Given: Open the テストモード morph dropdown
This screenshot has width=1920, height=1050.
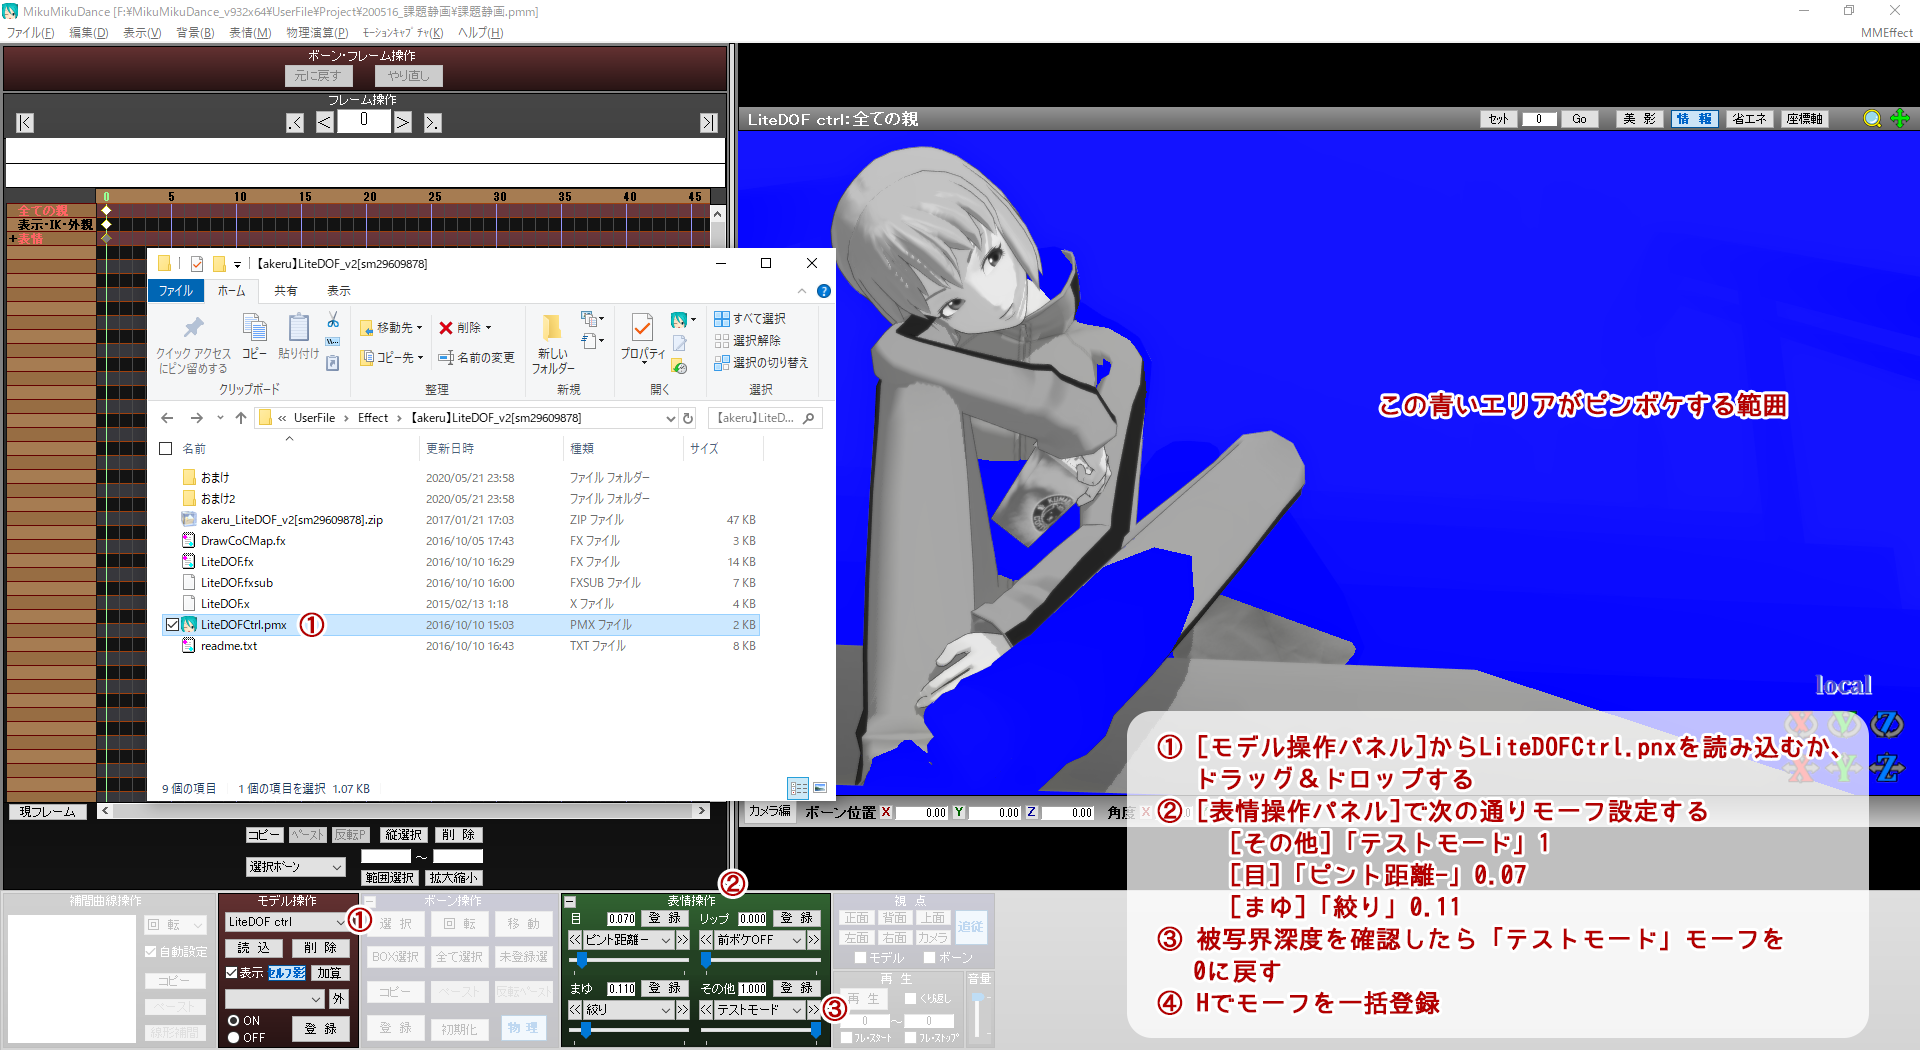Looking at the screenshot, I should point(758,1010).
